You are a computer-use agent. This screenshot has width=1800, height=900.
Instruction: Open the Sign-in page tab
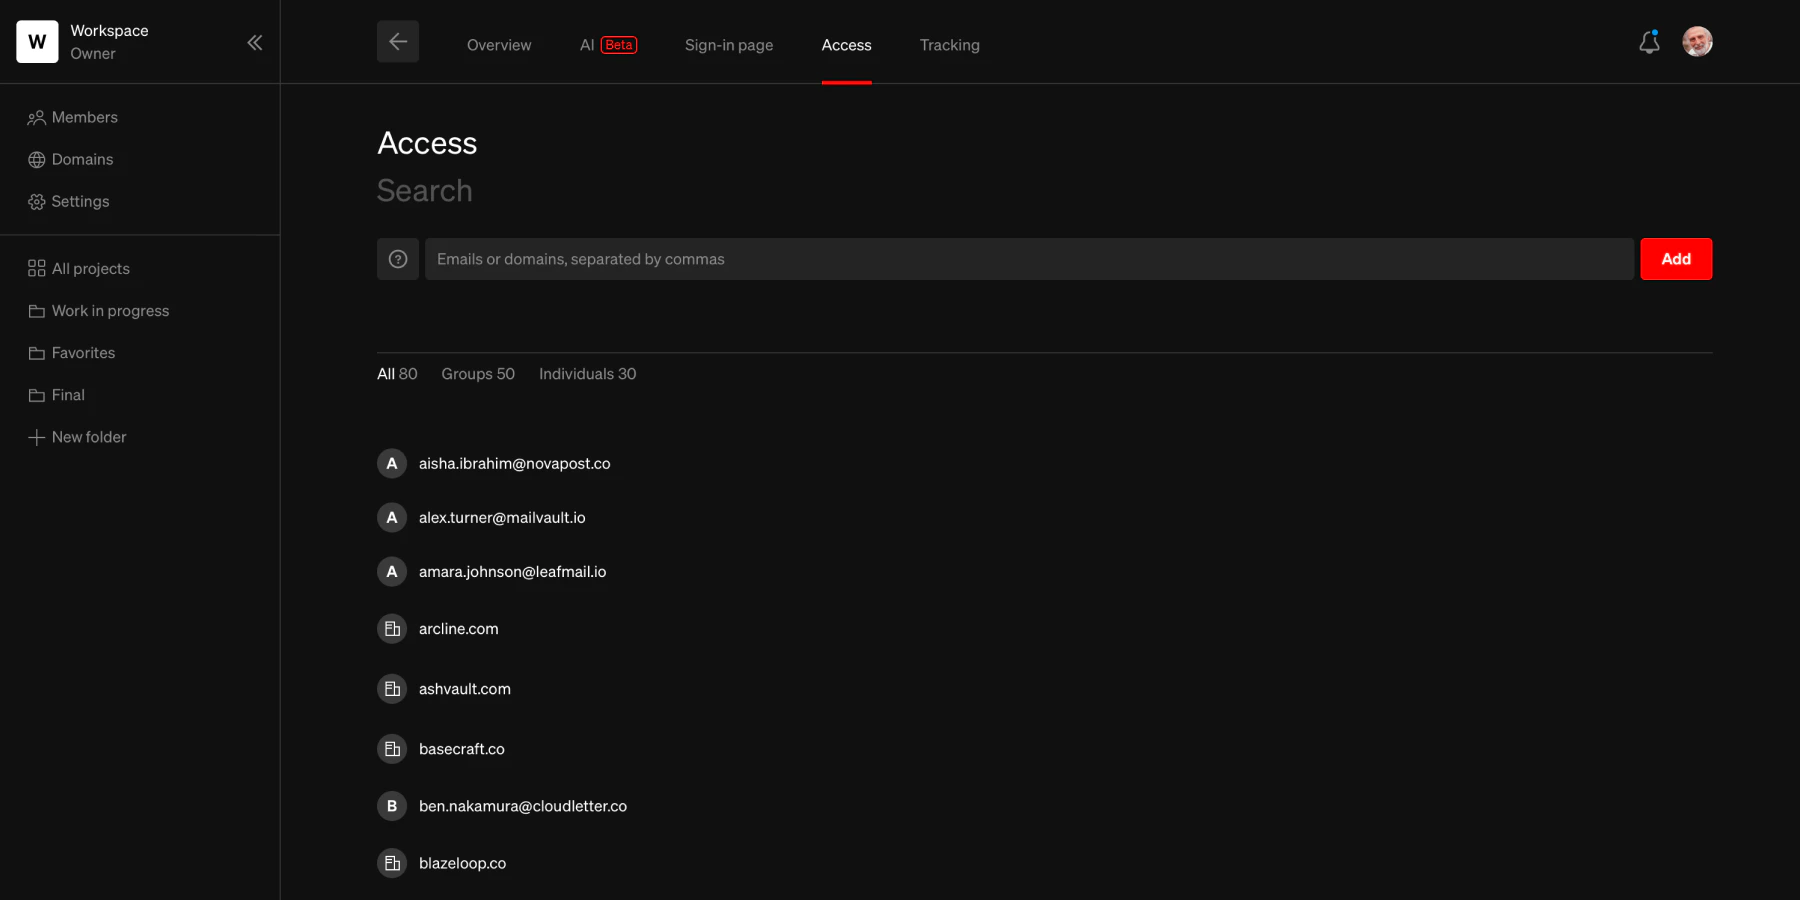(728, 45)
